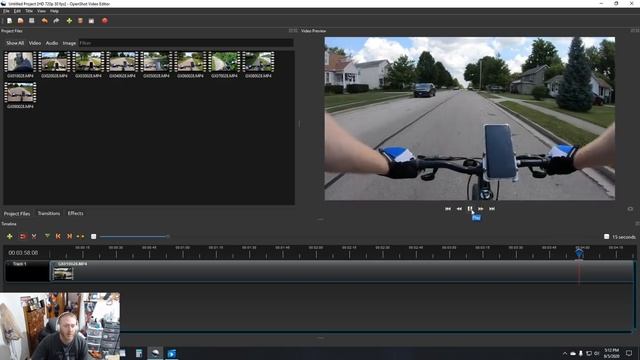Viewport: 640px width, 360px height.
Task: Switch to the Effects tab
Action: (x=76, y=213)
